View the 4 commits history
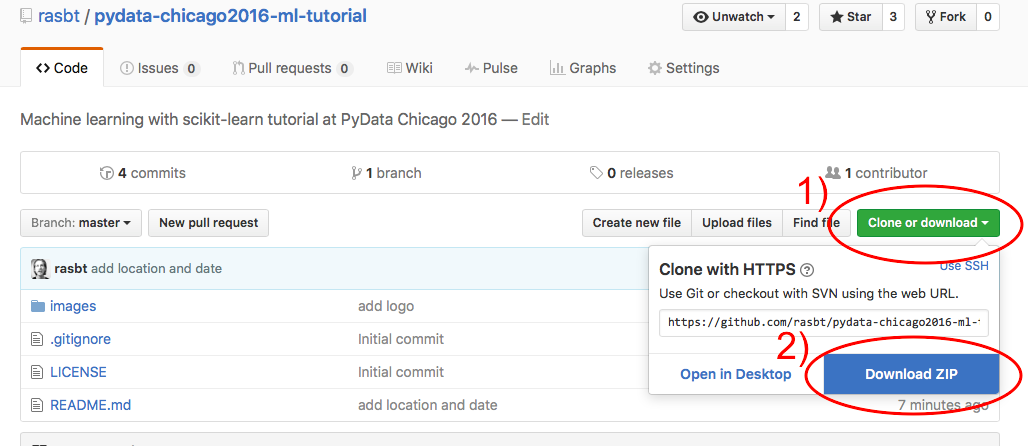Image resolution: width=1028 pixels, height=446 pixels. pyautogui.click(x=141, y=173)
